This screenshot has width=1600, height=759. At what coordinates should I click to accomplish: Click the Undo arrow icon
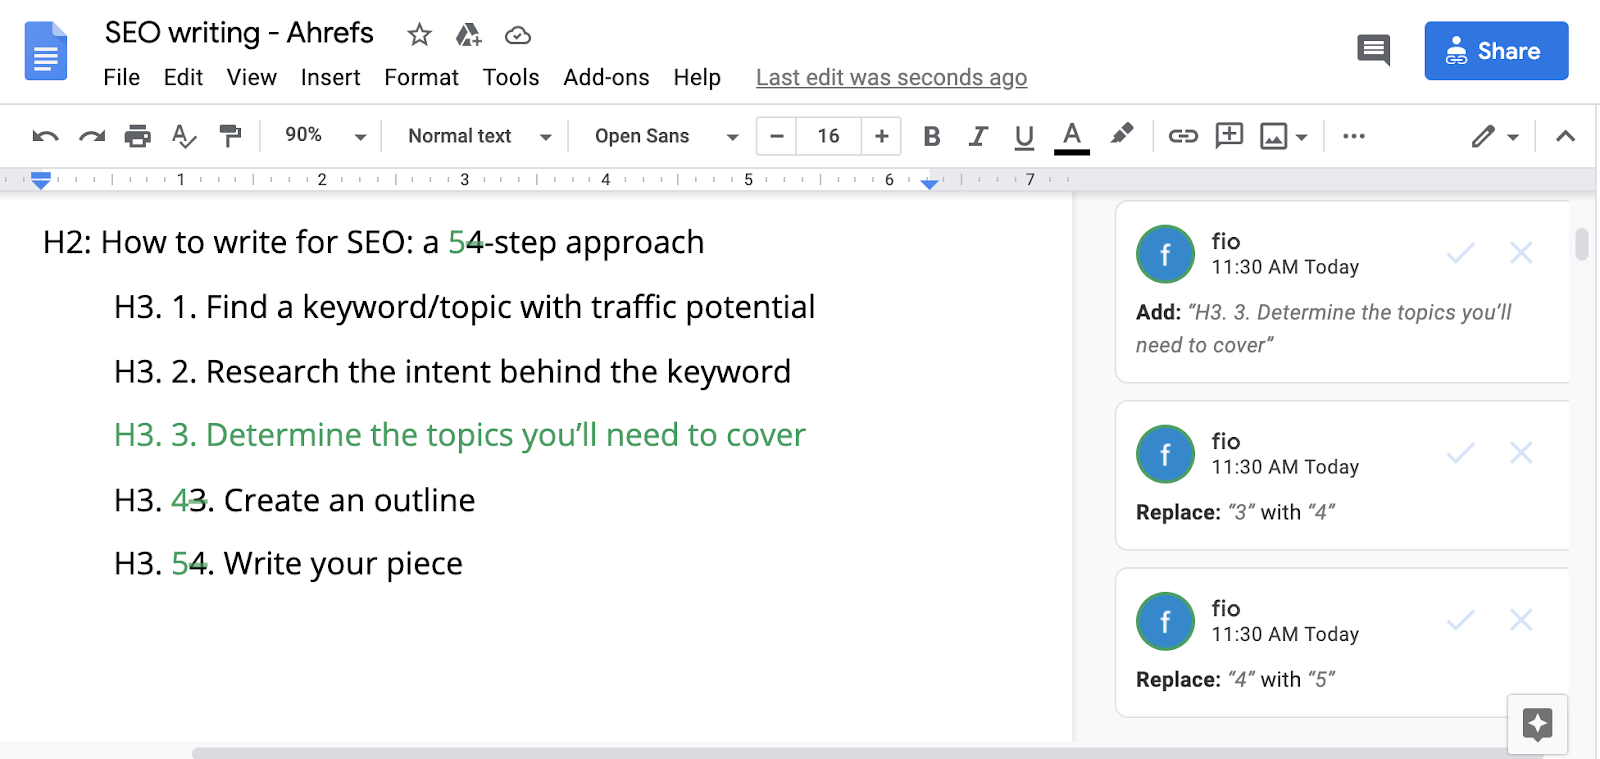pyautogui.click(x=45, y=136)
